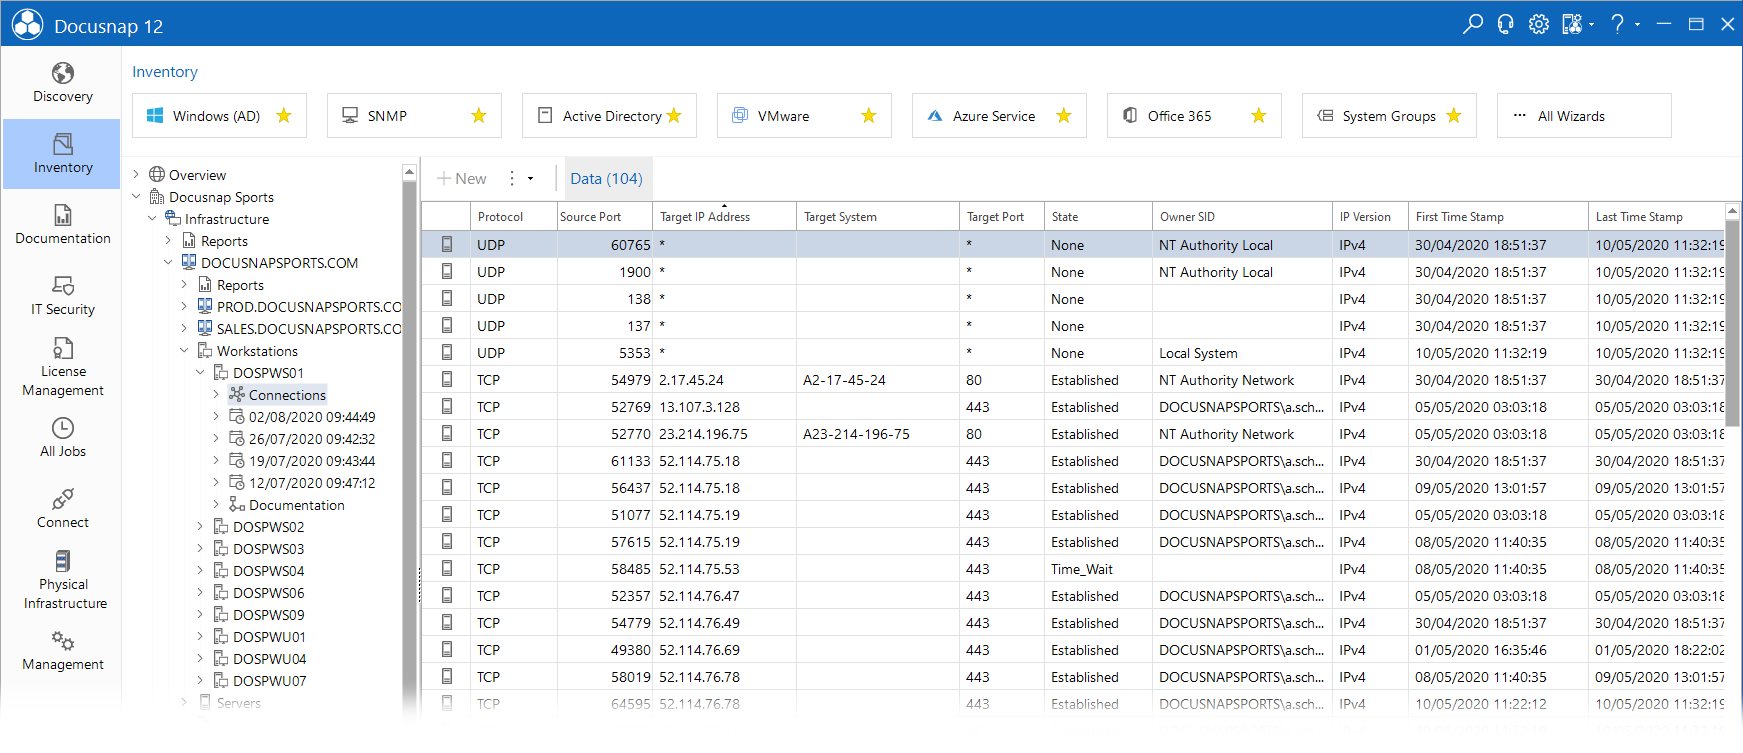Sort by First Time Stamp column header
Viewport: 1743px width, 753px height.
(1498, 216)
